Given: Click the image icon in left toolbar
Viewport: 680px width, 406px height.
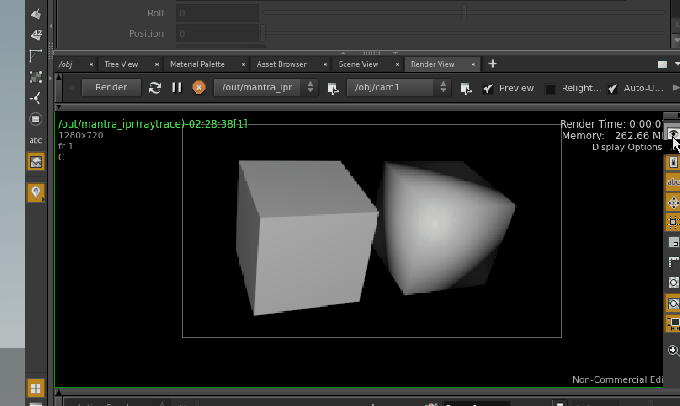Looking at the screenshot, I should [x=36, y=161].
